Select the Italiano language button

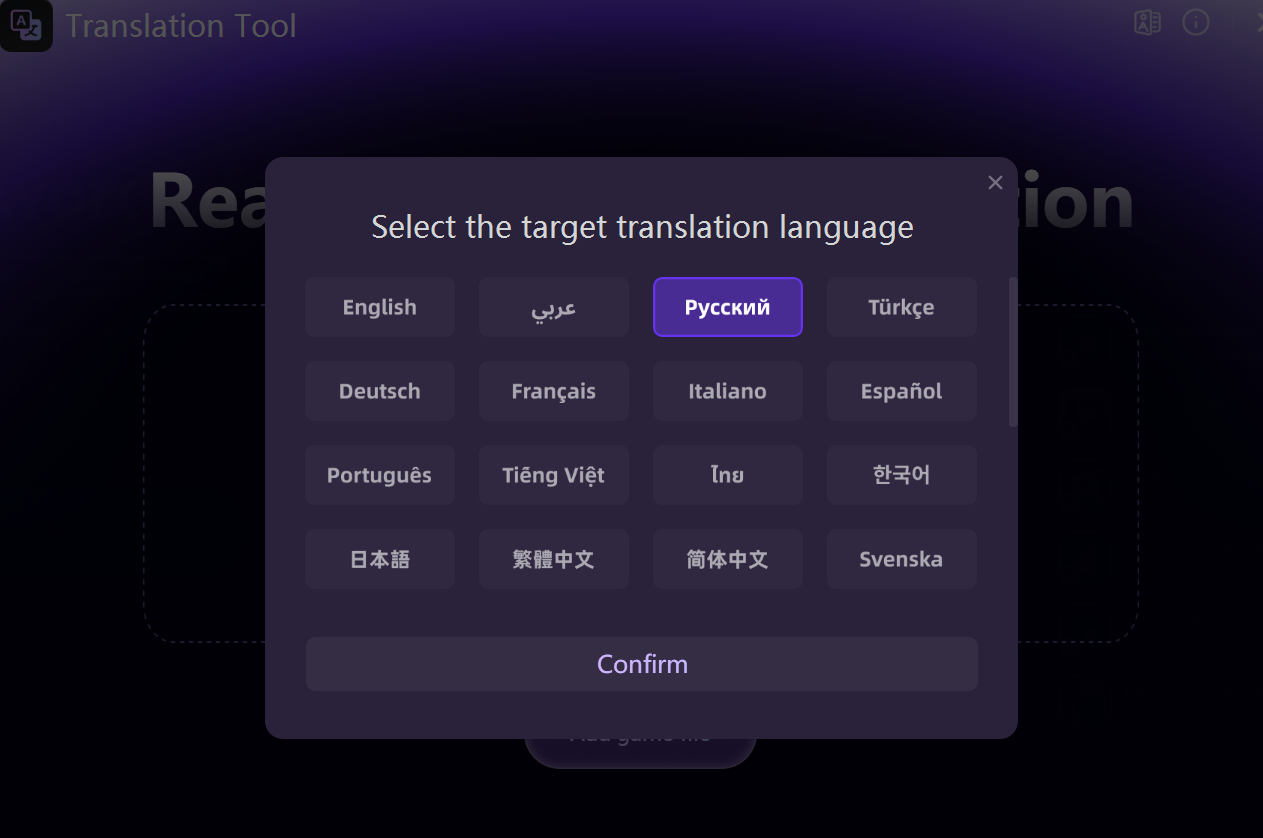point(728,391)
